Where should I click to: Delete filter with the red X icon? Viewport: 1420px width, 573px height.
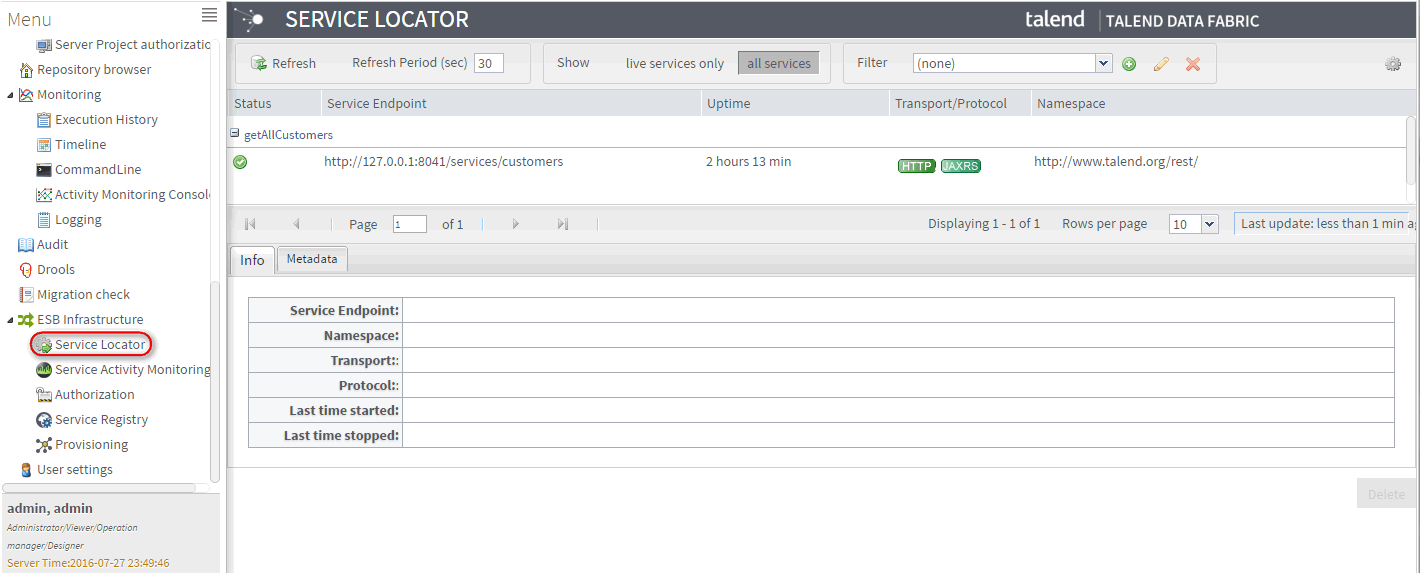pos(1193,64)
